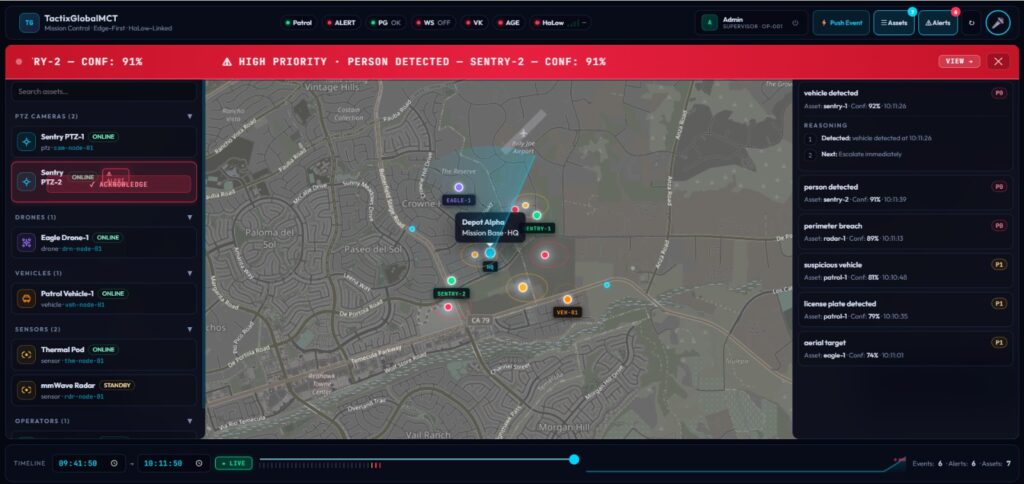
Task: Click the Patrol Vehicle-1 vehicle icon
Action: click(x=26, y=298)
